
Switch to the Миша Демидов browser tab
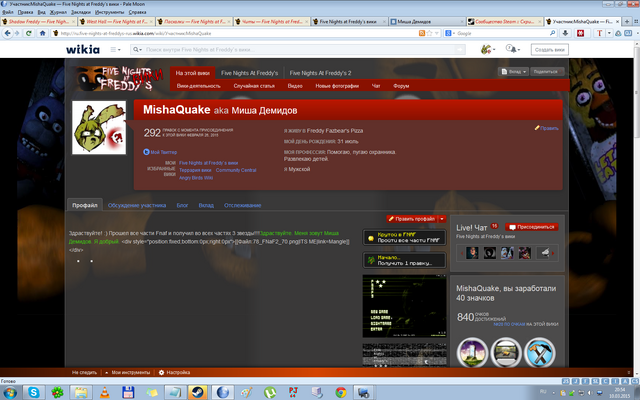coord(427,21)
